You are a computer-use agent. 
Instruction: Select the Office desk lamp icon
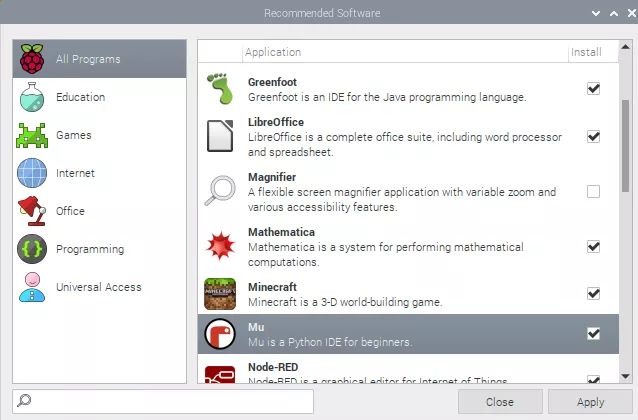coord(32,211)
